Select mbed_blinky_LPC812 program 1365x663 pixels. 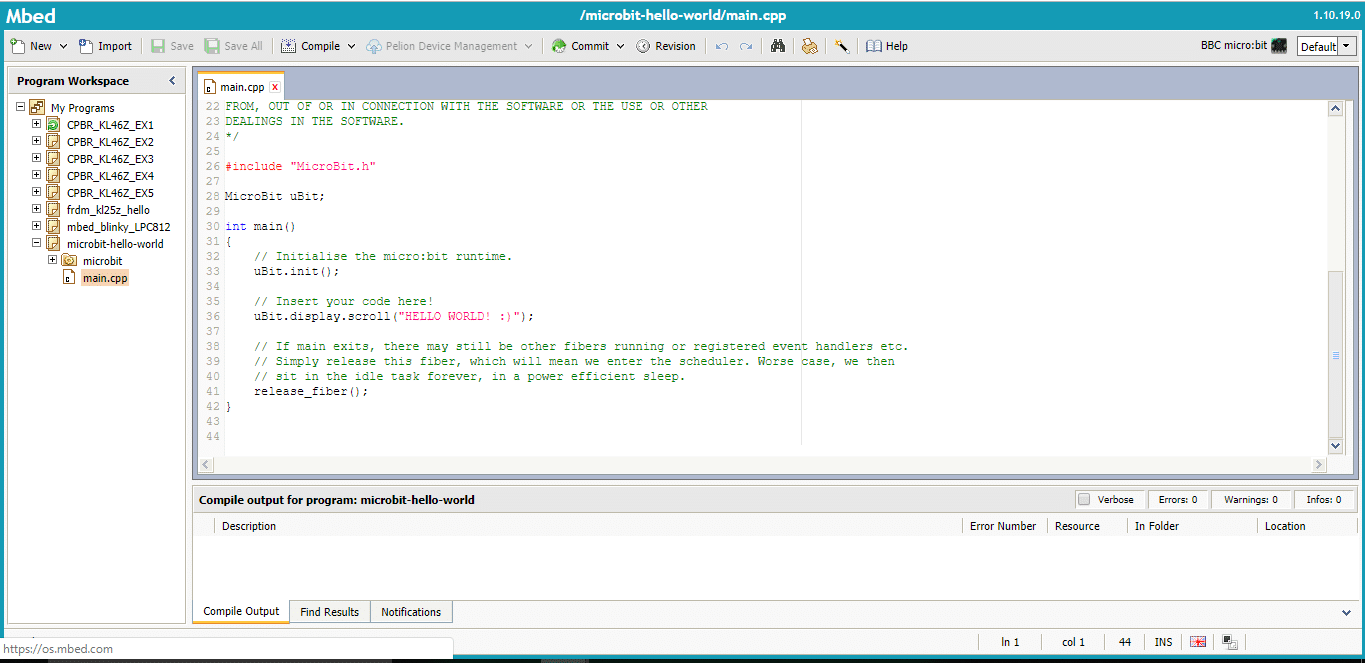118,227
